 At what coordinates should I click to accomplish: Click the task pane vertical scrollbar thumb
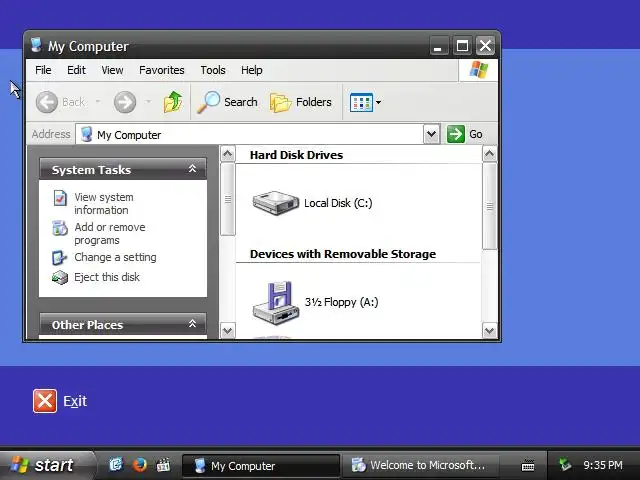(228, 200)
